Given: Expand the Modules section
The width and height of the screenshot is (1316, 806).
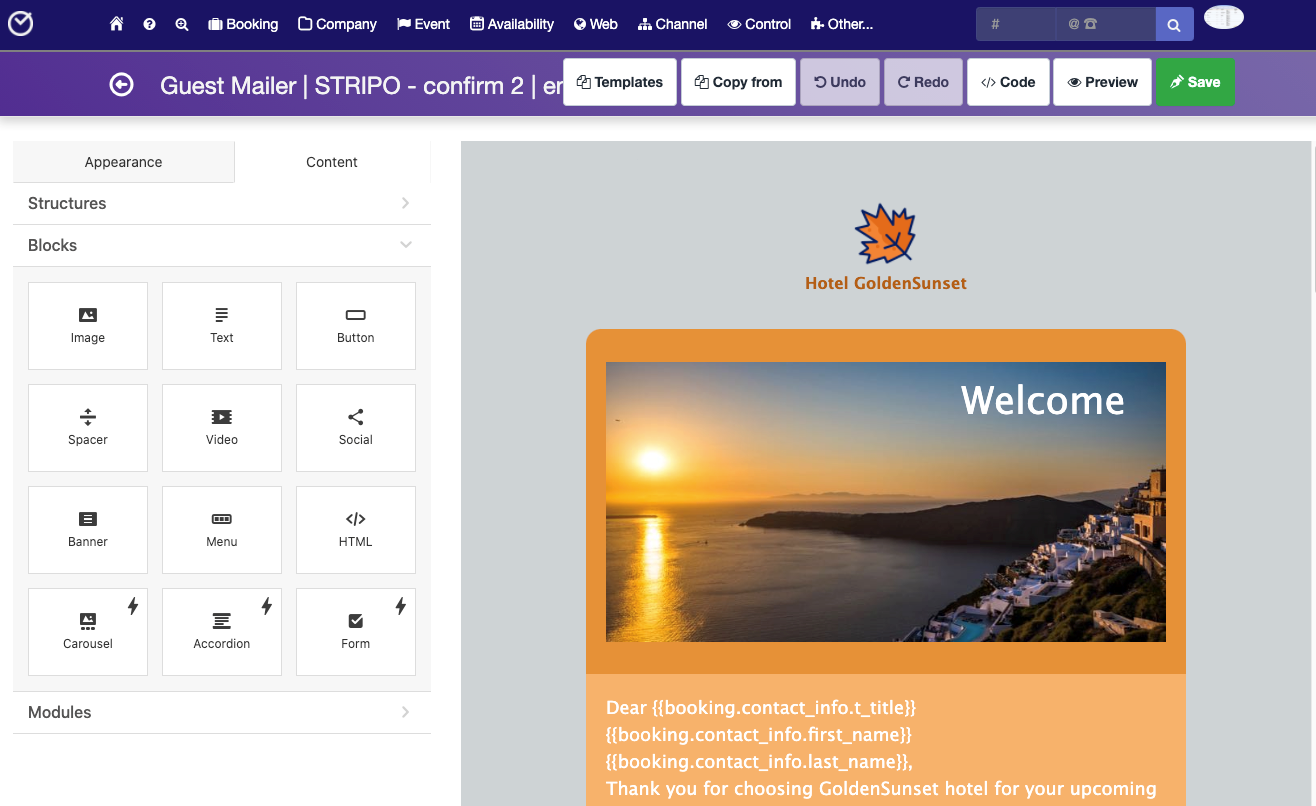Looking at the screenshot, I should 222,712.
